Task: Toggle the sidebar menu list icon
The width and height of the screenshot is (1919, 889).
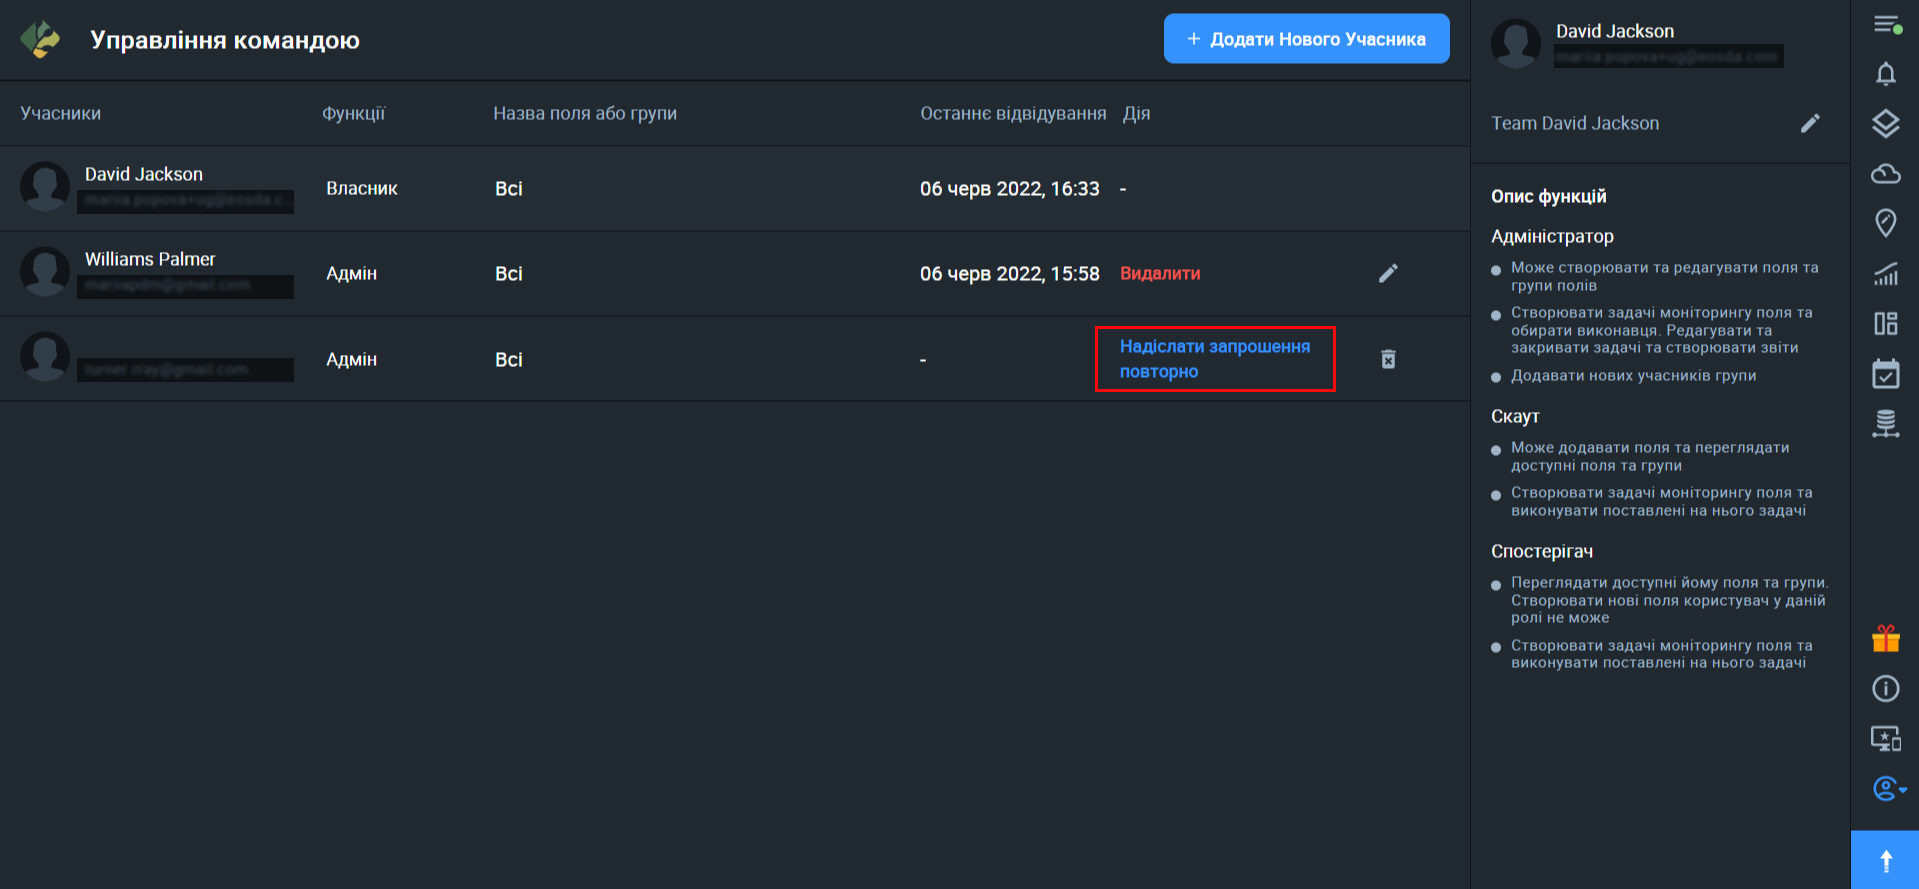Action: 1886,25
